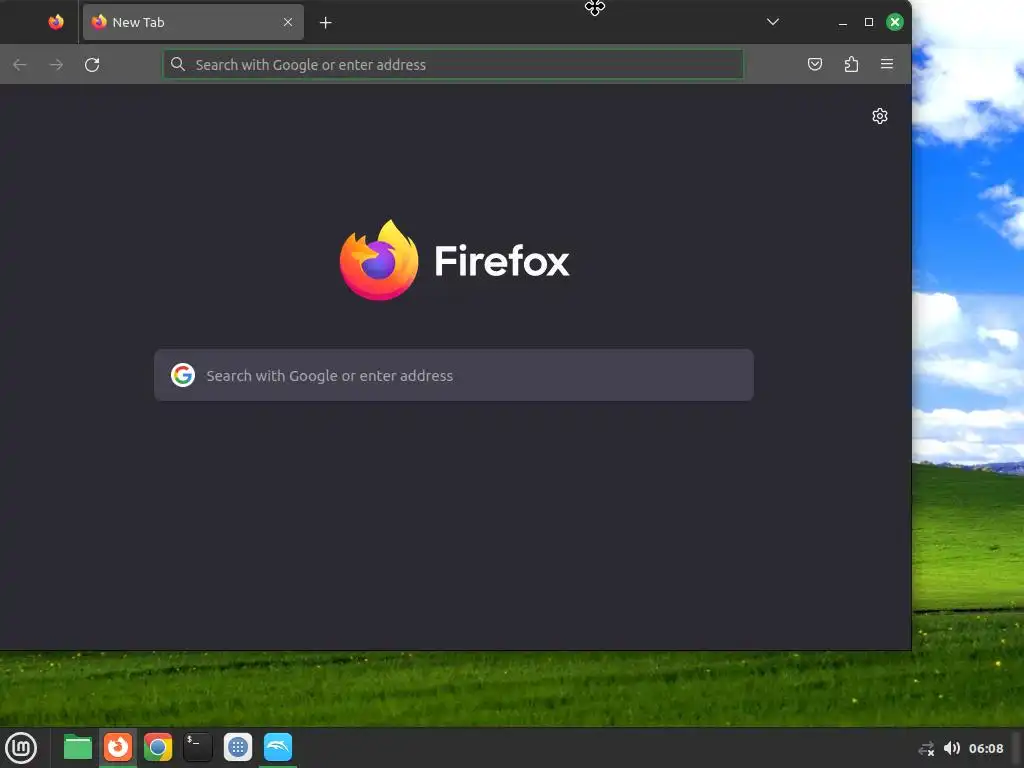1024x768 pixels.
Task: Maximize the Firefox window
Action: 869,22
